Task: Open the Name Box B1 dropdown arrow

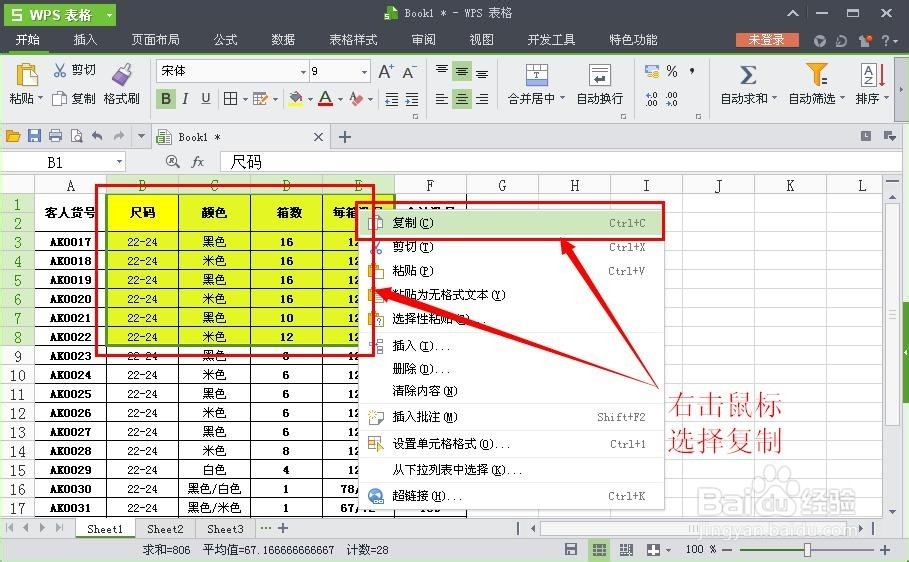Action: [119, 162]
